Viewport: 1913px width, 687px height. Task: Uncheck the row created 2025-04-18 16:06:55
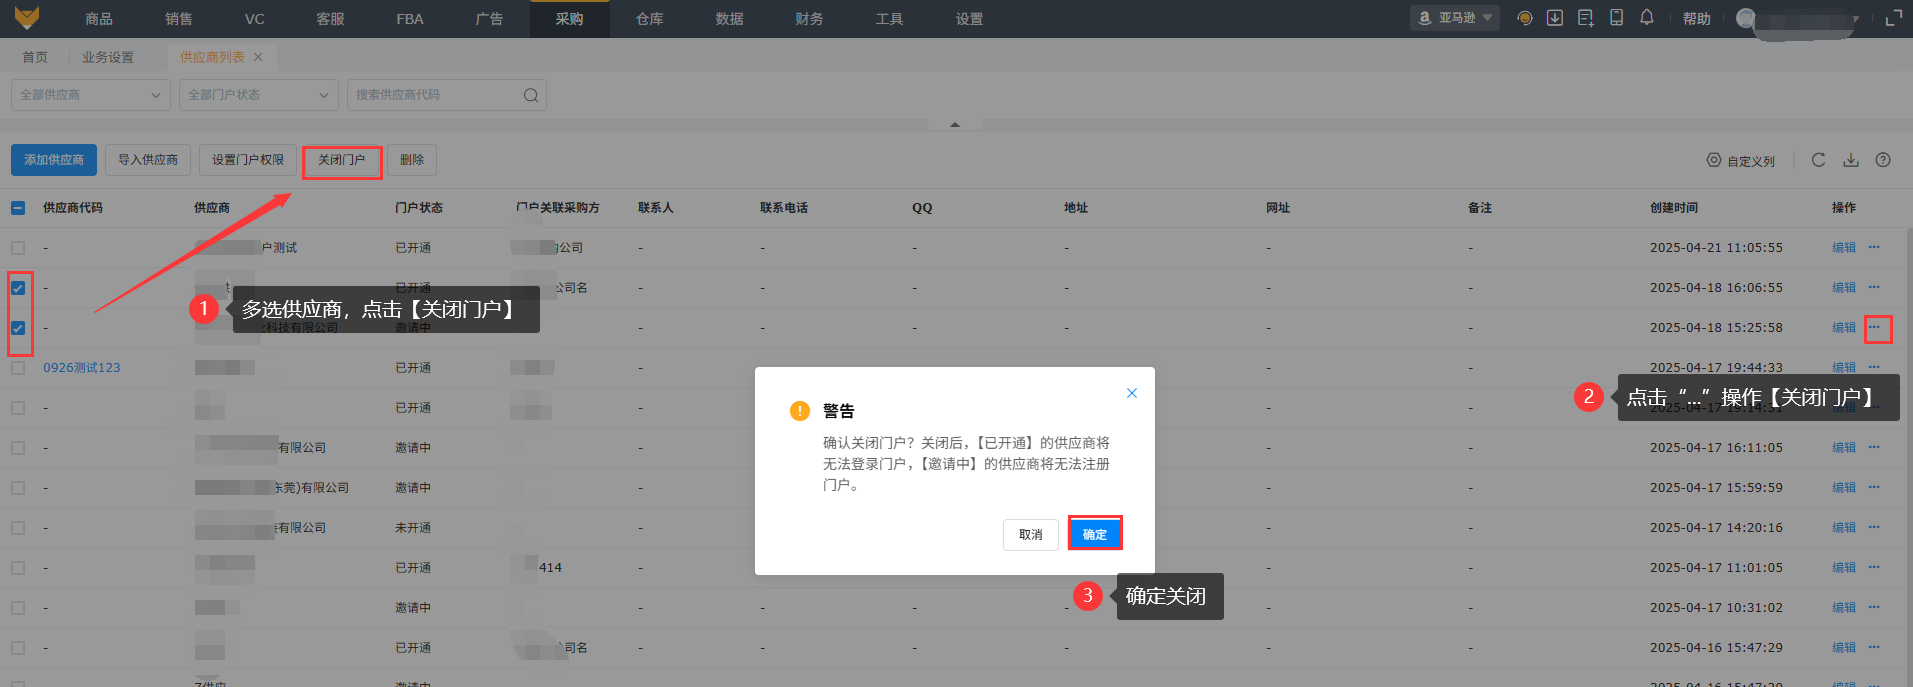pos(18,288)
